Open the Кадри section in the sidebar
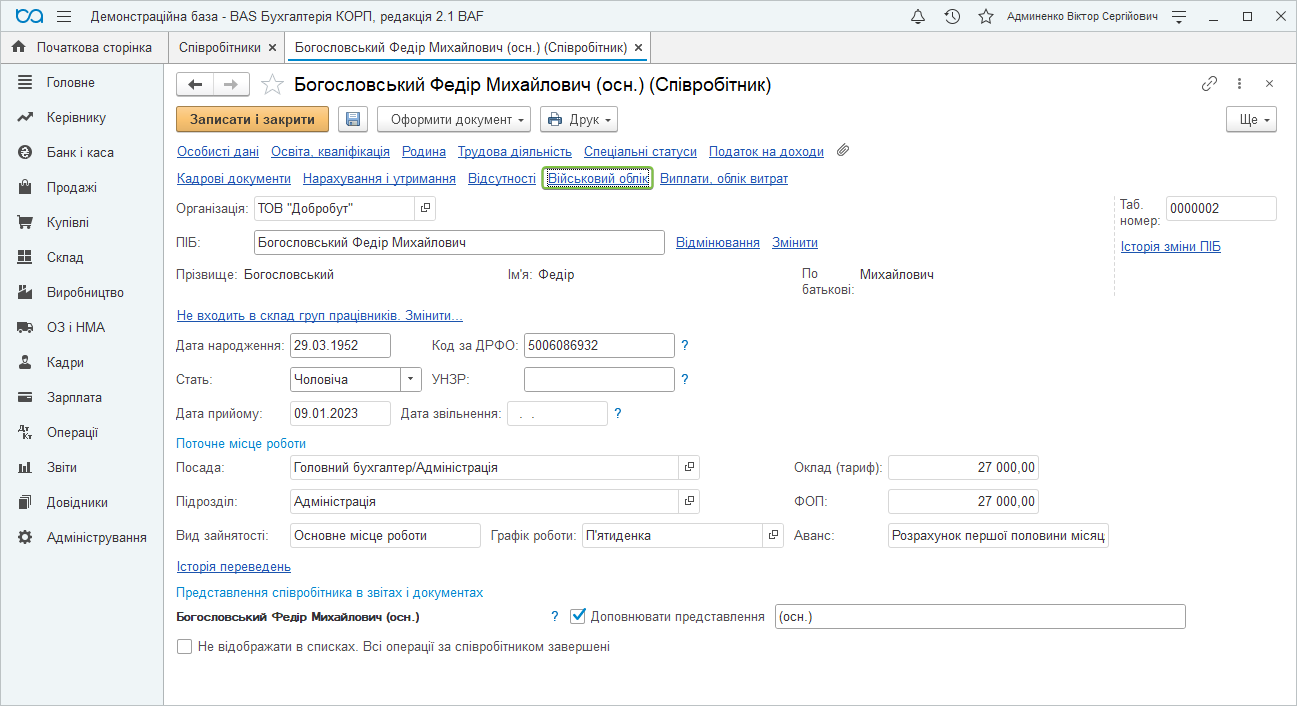 (65, 362)
